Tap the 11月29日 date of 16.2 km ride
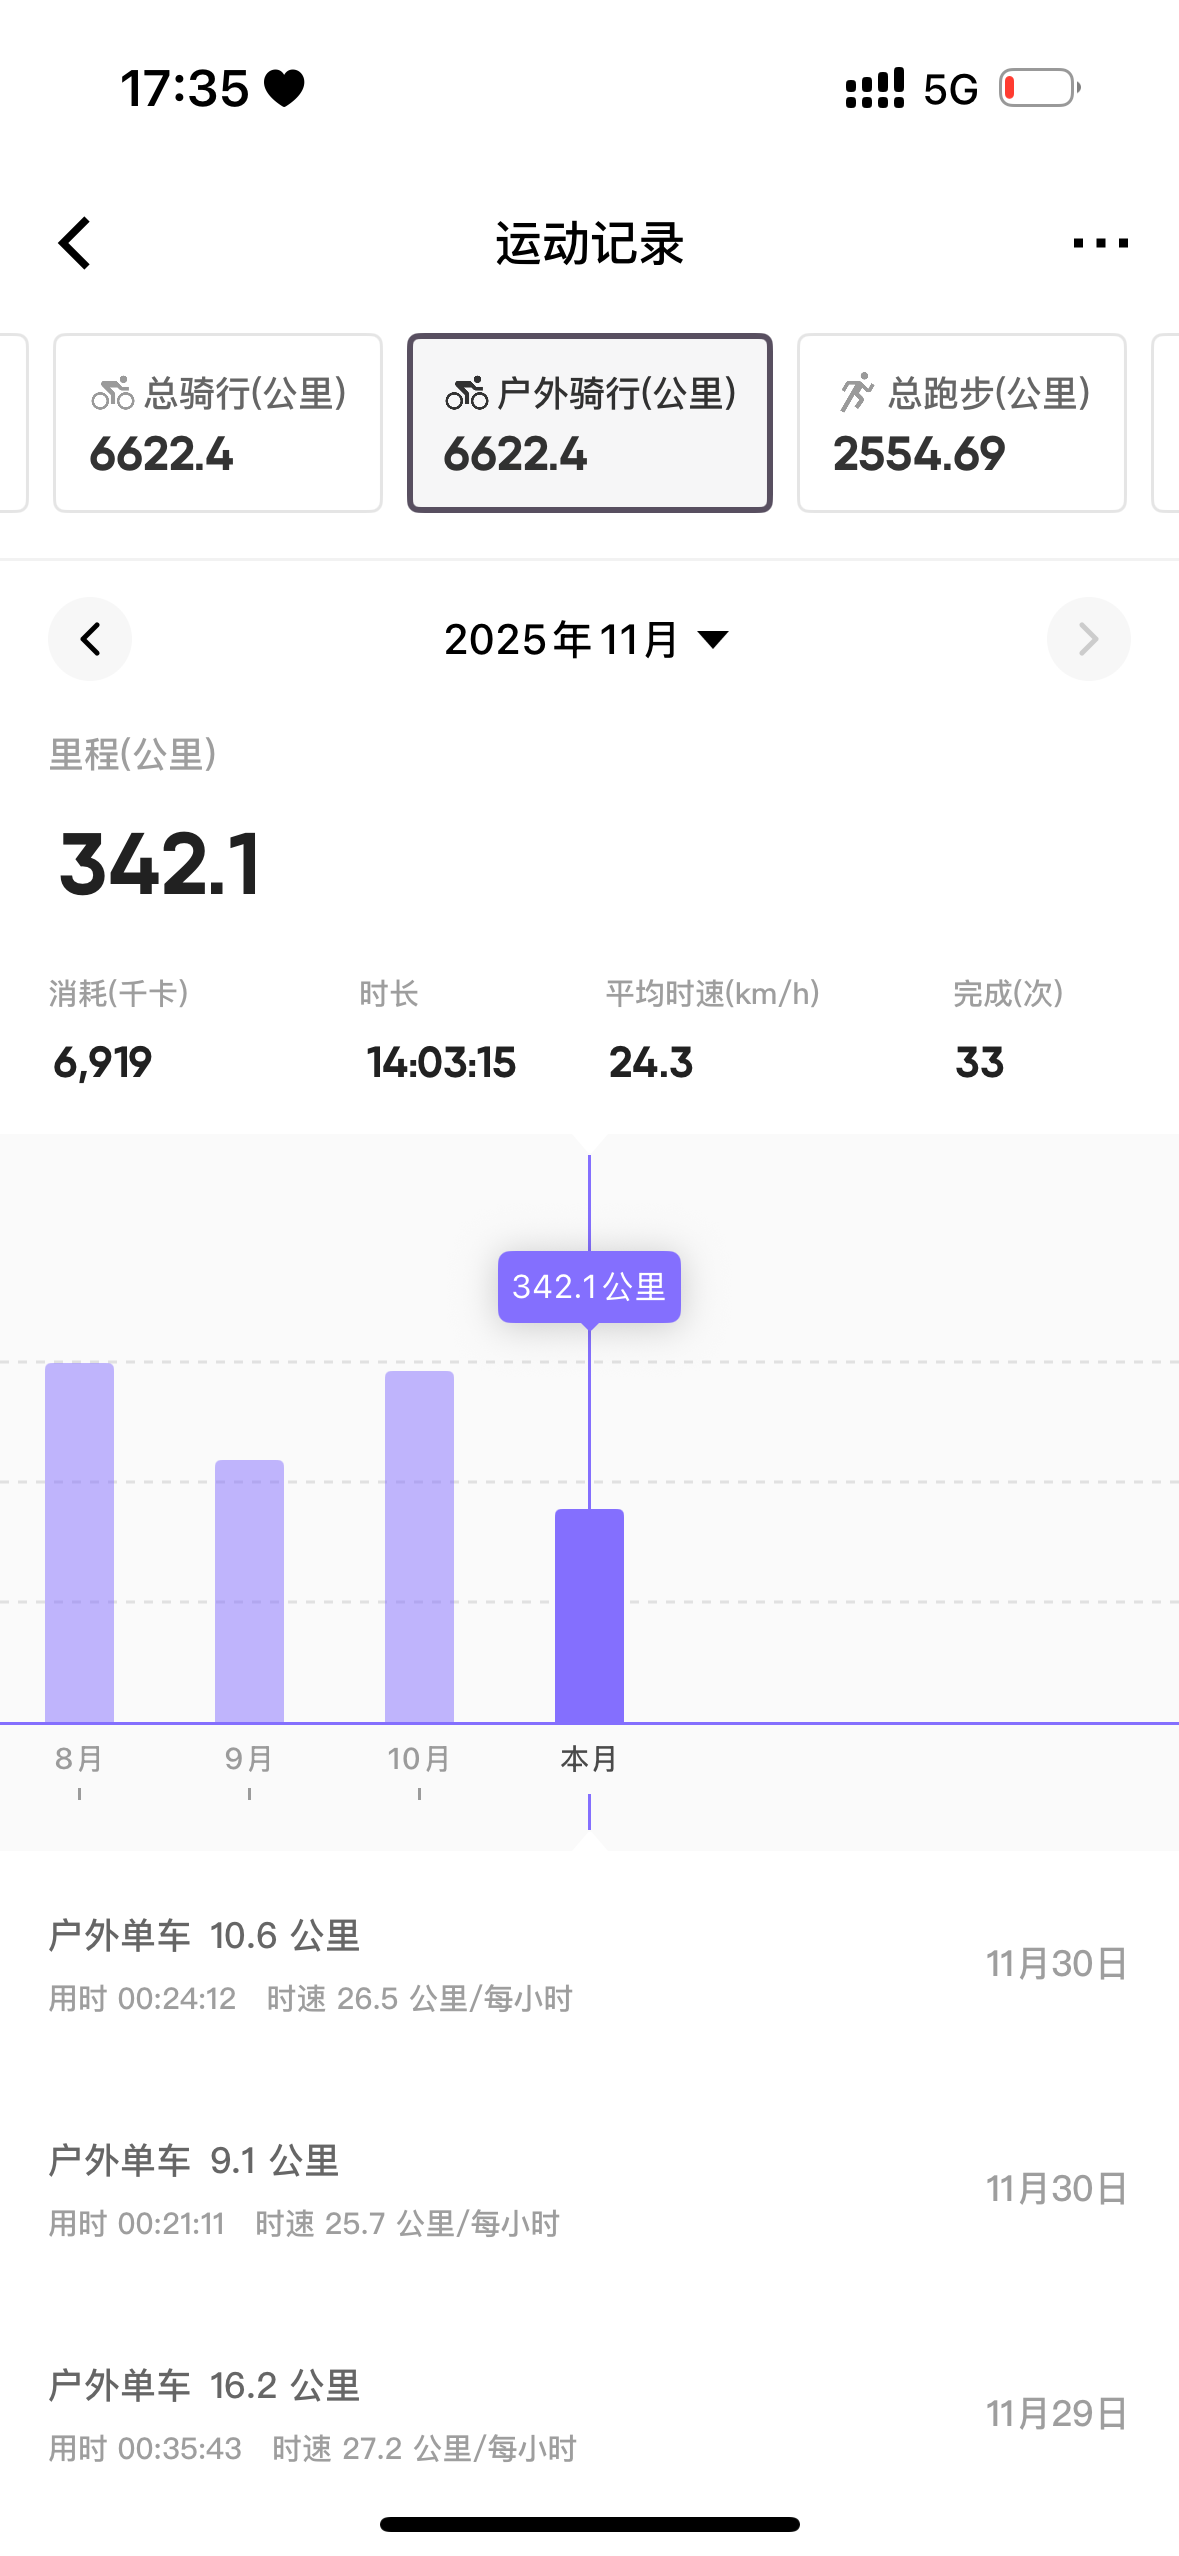 tap(1057, 2414)
